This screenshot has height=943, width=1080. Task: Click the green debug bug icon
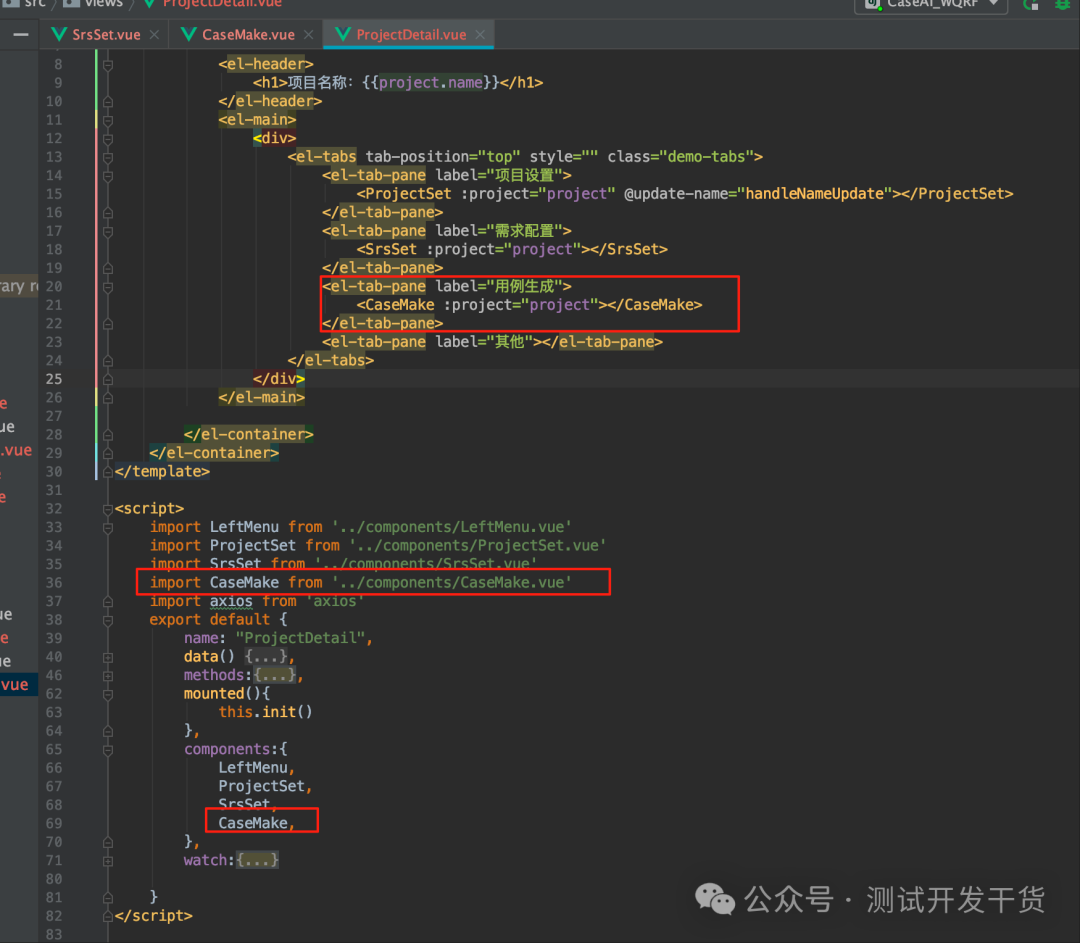click(x=1062, y=4)
